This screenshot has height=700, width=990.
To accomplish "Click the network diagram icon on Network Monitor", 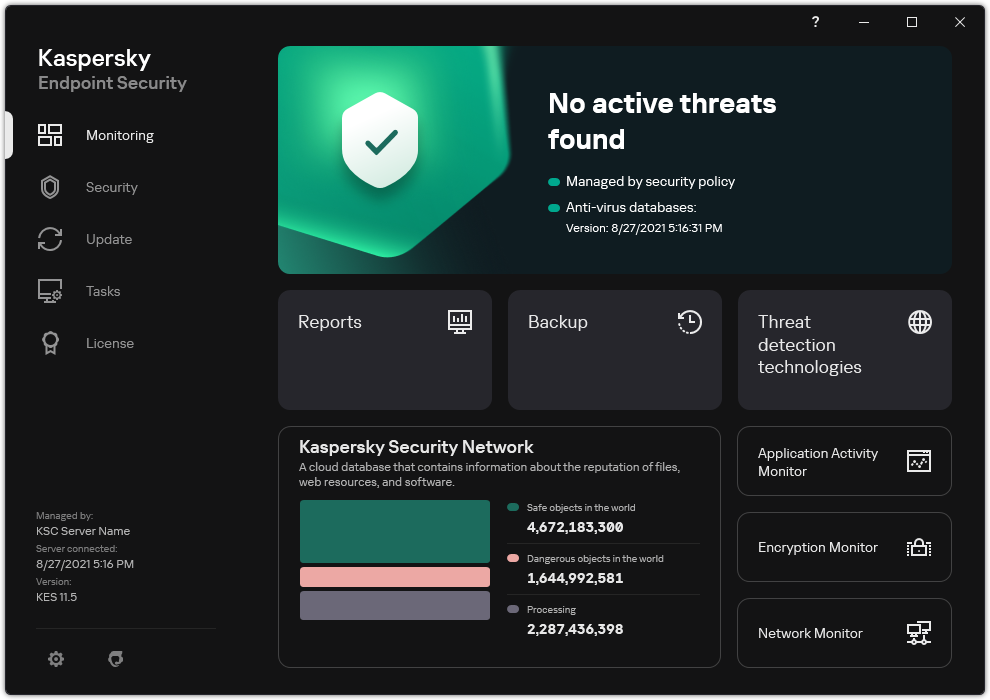I will [919, 633].
